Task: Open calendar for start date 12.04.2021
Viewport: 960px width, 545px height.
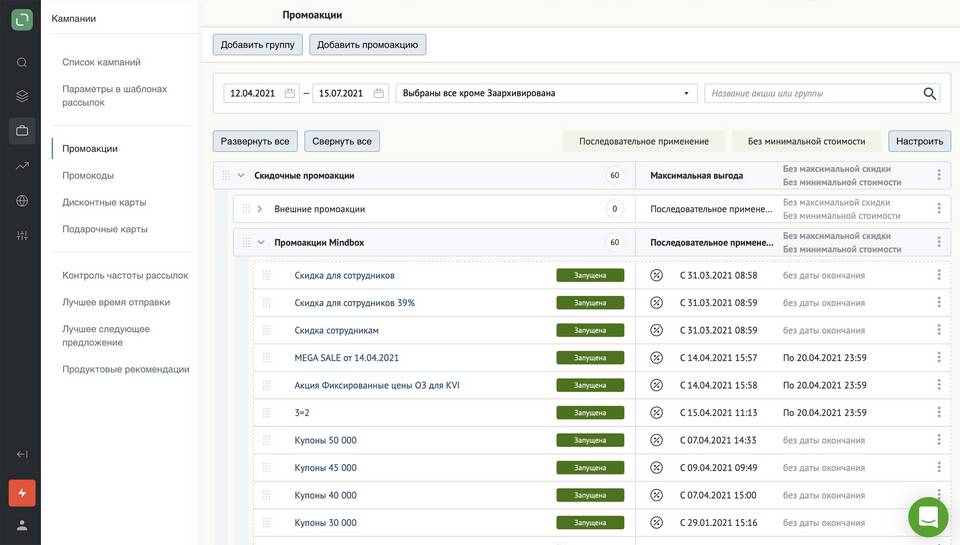Action: (x=290, y=93)
